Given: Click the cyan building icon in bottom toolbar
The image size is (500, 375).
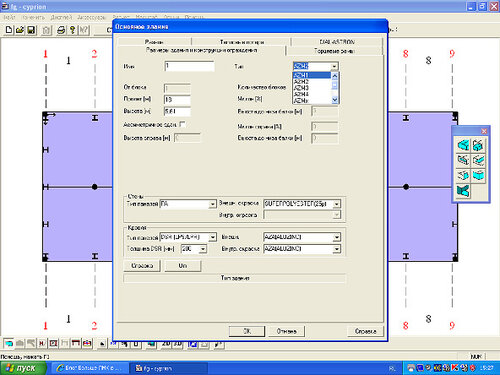Looking at the screenshot, I should 9,343.
